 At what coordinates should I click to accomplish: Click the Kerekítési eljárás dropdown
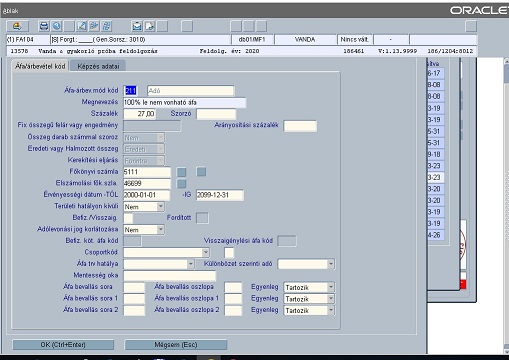[144, 161]
